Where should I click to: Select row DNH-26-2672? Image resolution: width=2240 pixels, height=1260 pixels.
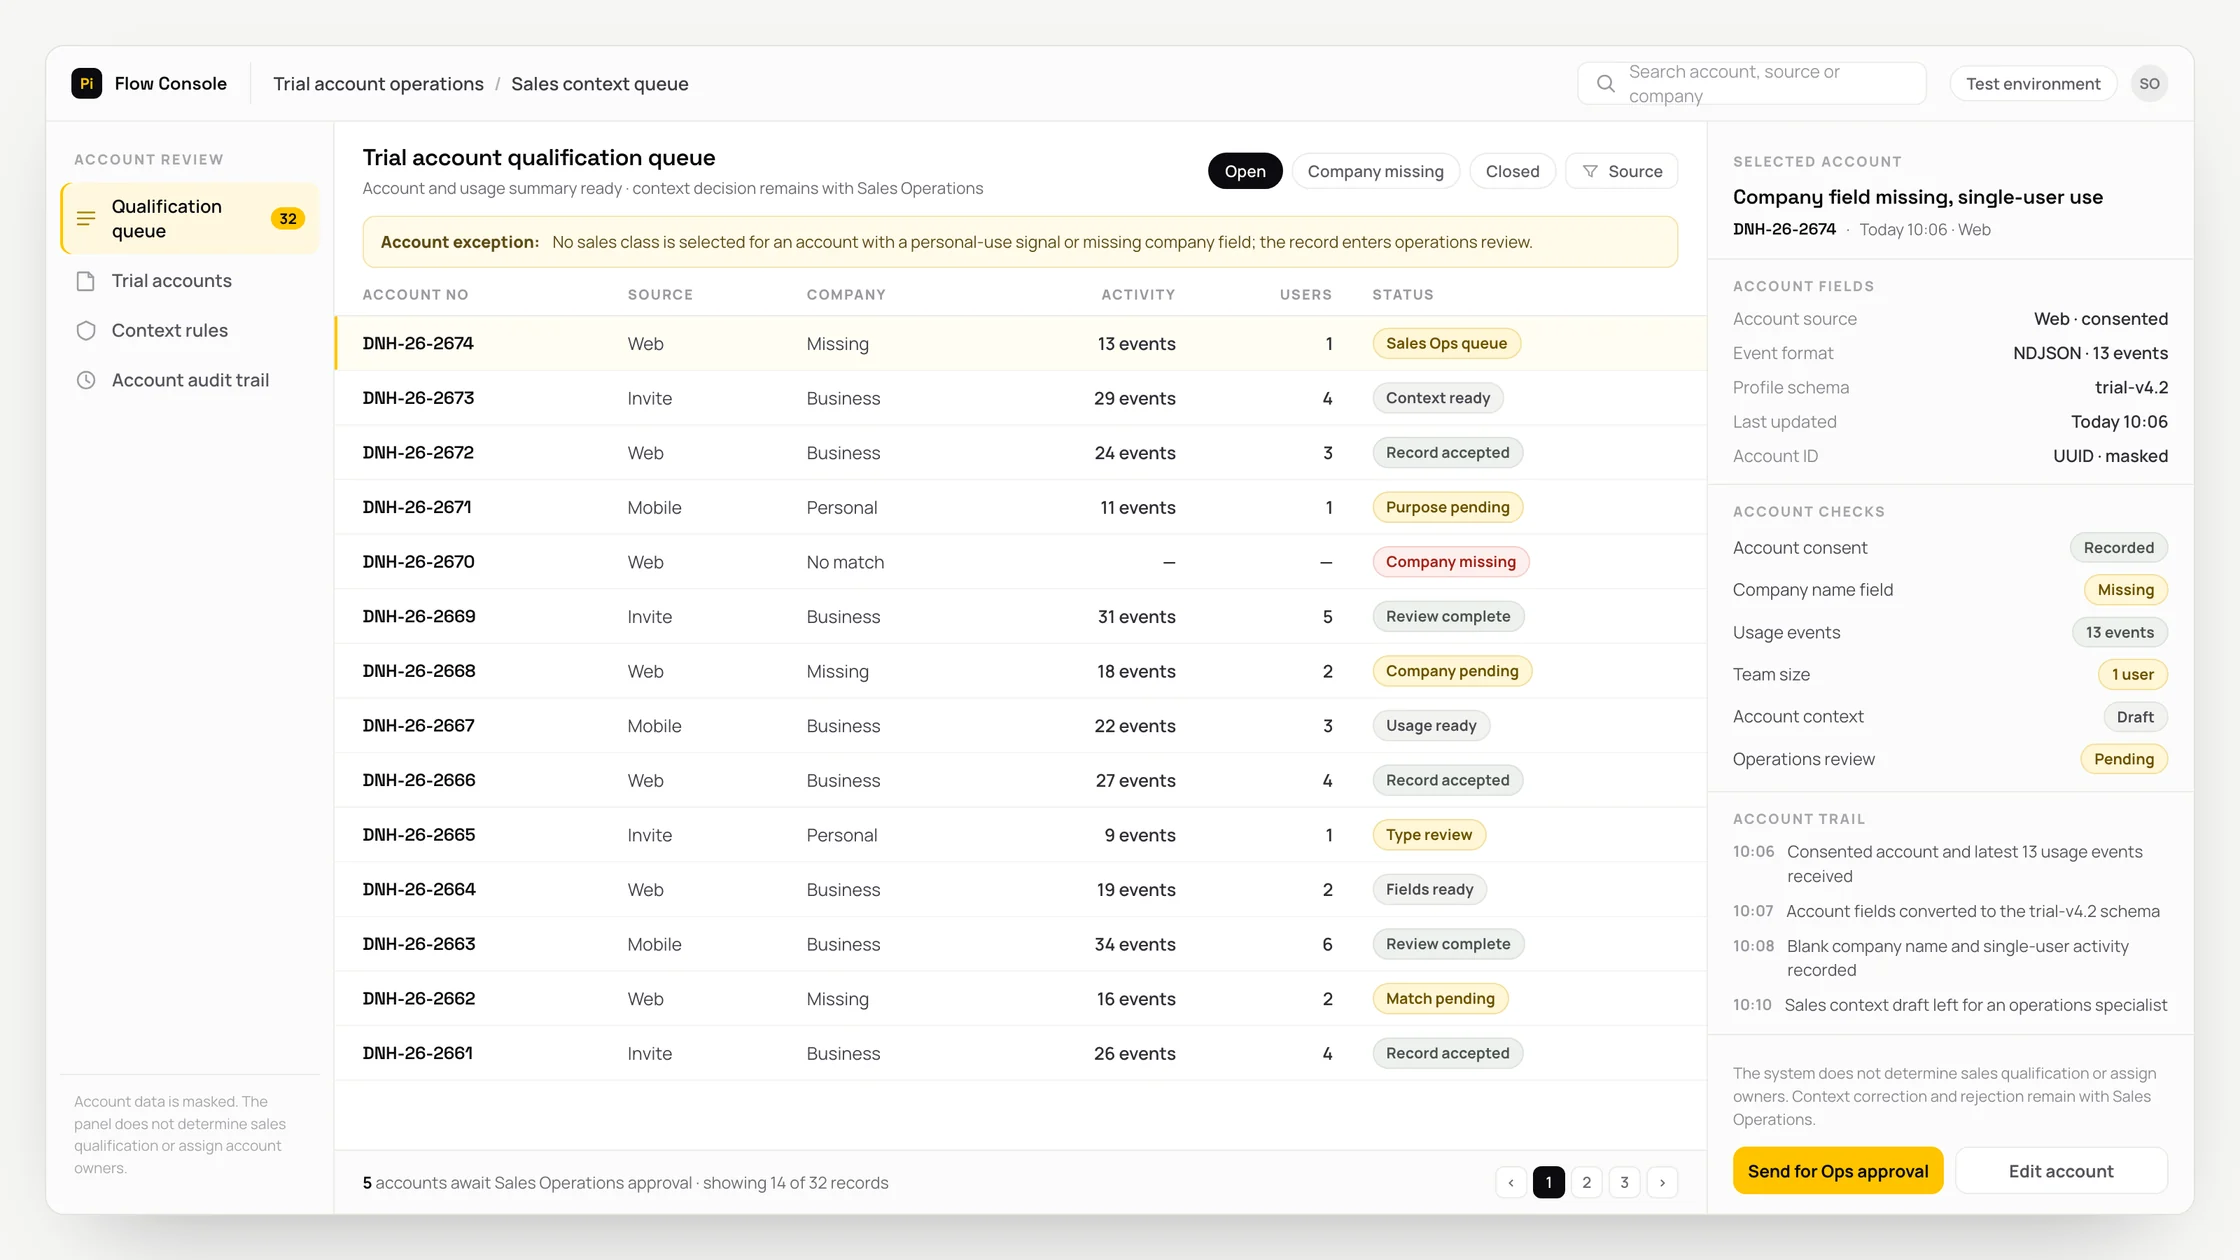click(1020, 452)
